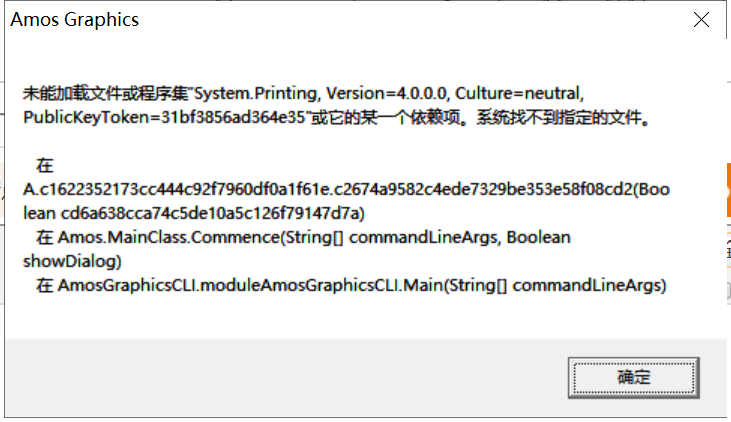
Task: Click the PublicKeyToken=31bf3856ad364e35 text
Action: point(163,117)
